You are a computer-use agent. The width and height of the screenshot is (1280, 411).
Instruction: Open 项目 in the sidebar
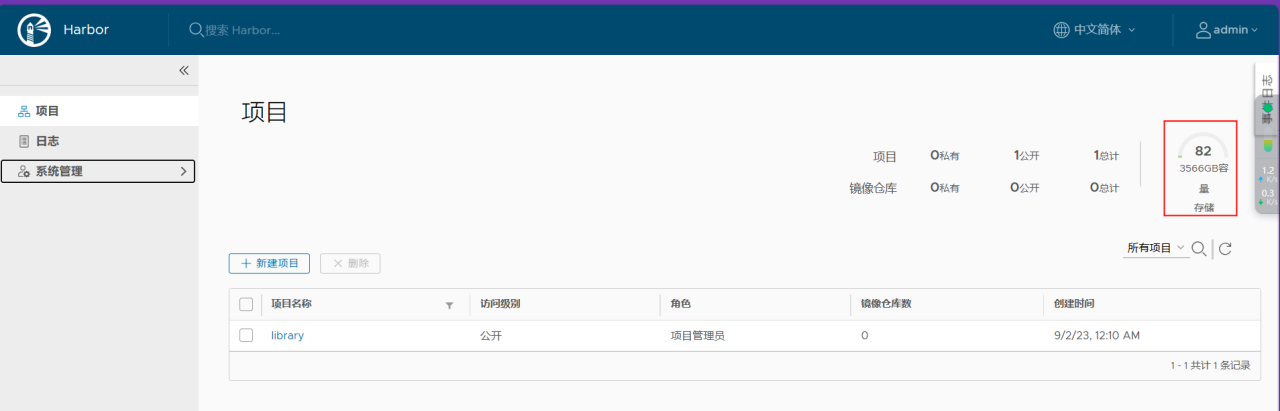99,111
